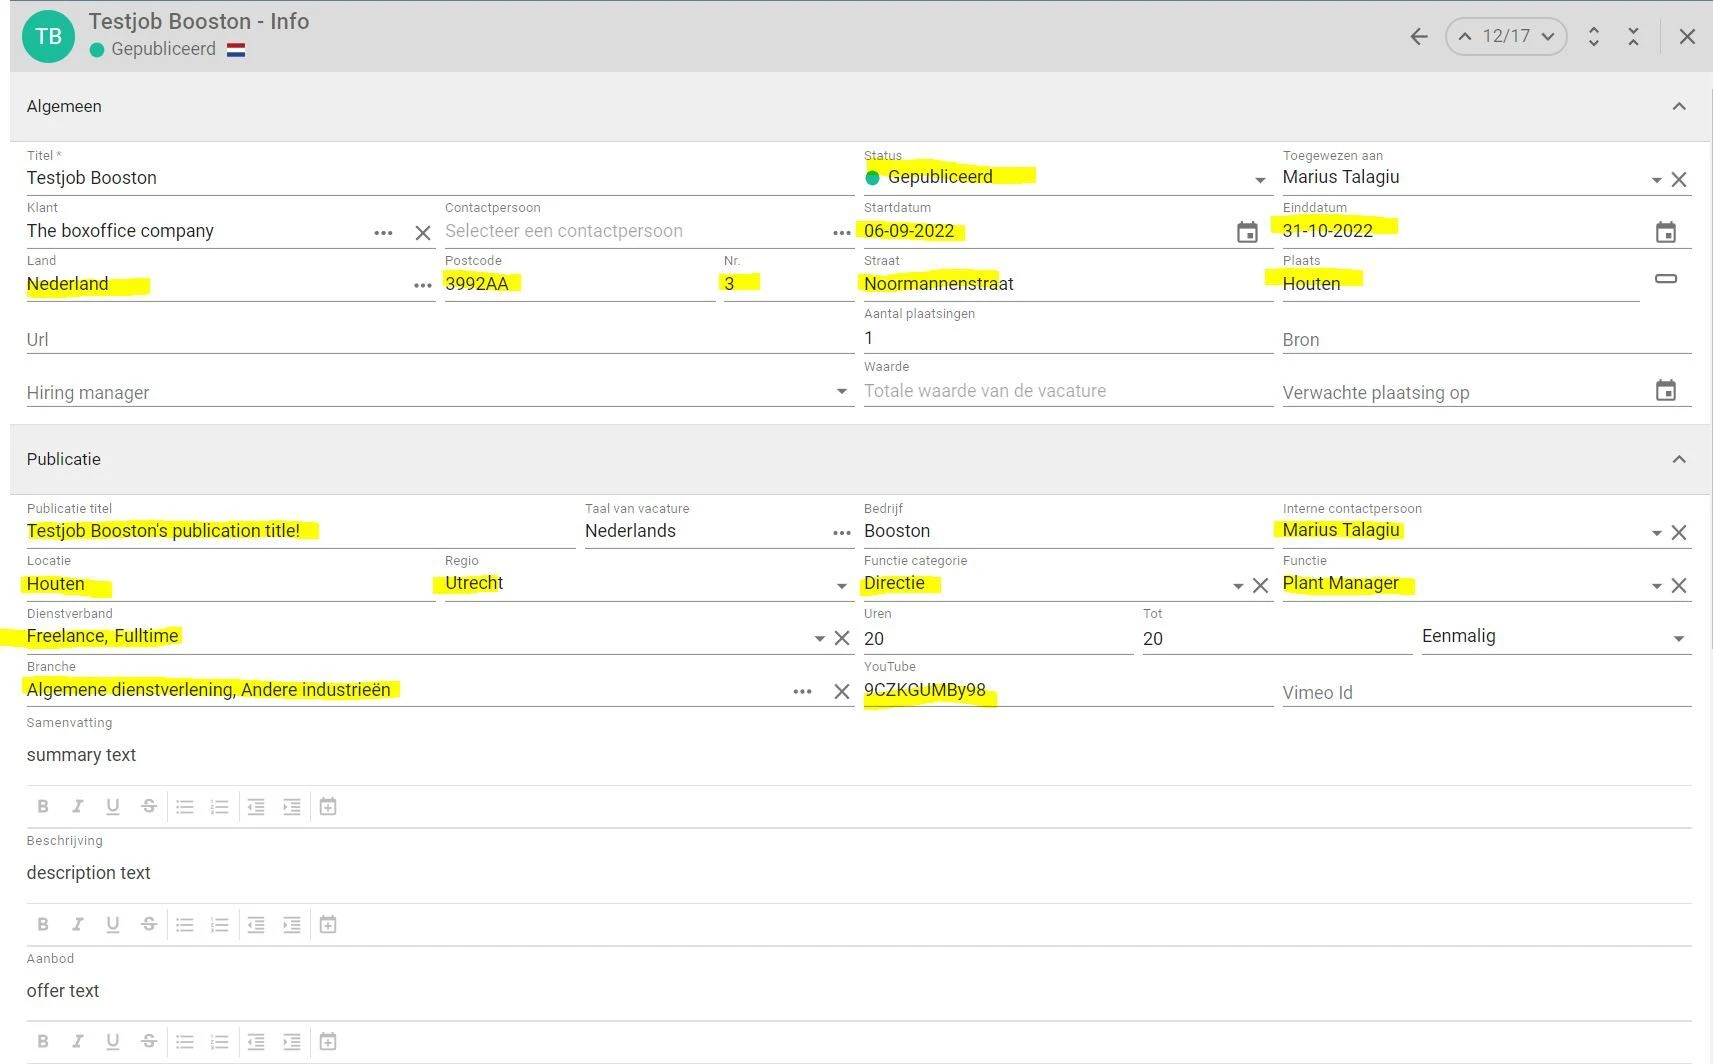Open the Einddatum calendar picker
The width and height of the screenshot is (1713, 1064).
pyautogui.click(x=1665, y=232)
